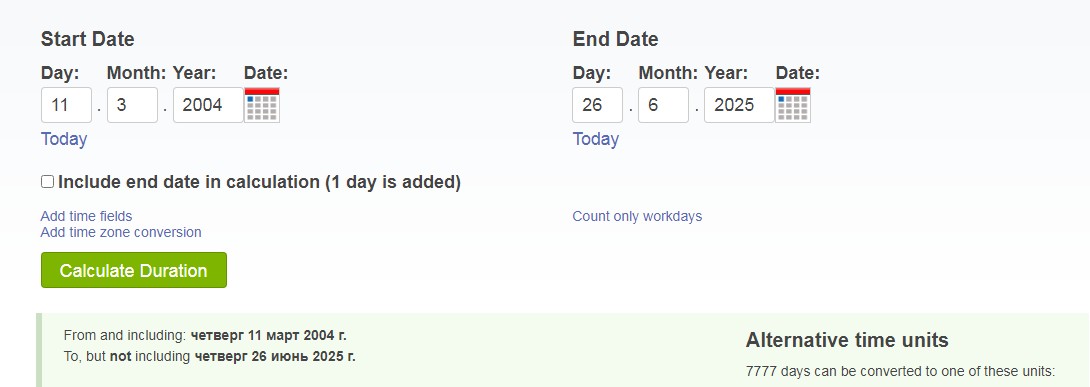This screenshot has height=387, width=1090.
Task: Set End Date to Today link
Action: pyautogui.click(x=596, y=139)
